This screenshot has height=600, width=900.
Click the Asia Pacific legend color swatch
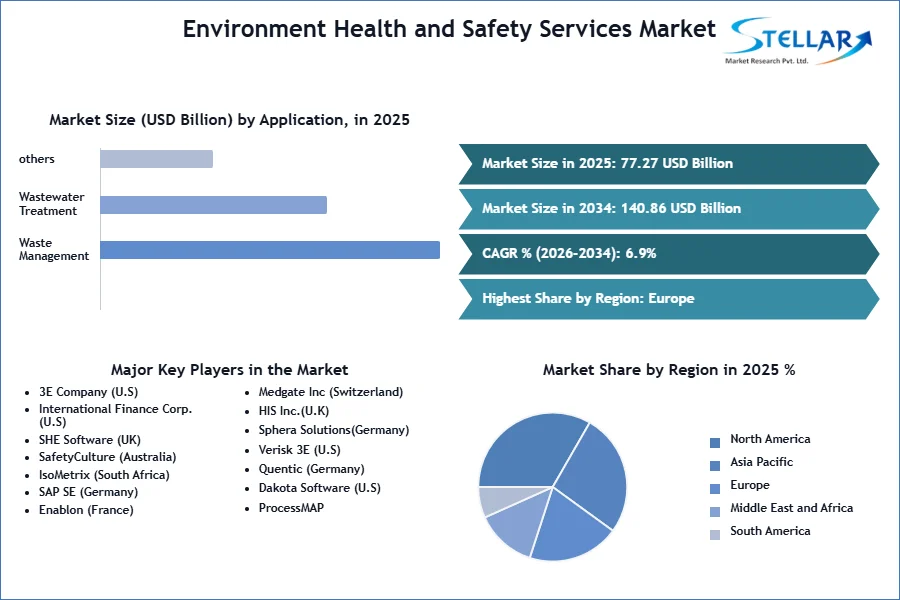tap(715, 466)
